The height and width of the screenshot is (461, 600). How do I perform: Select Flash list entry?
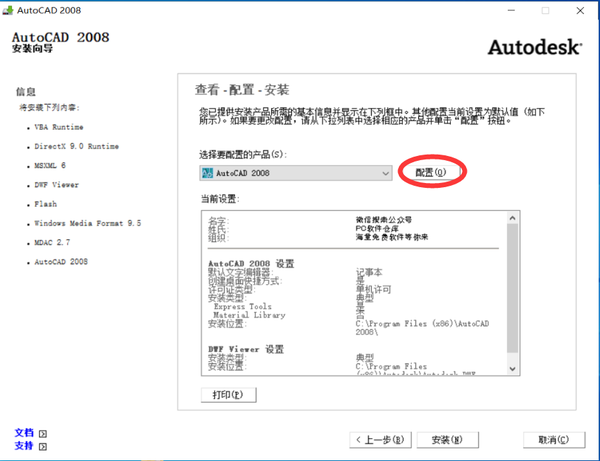(x=46, y=204)
